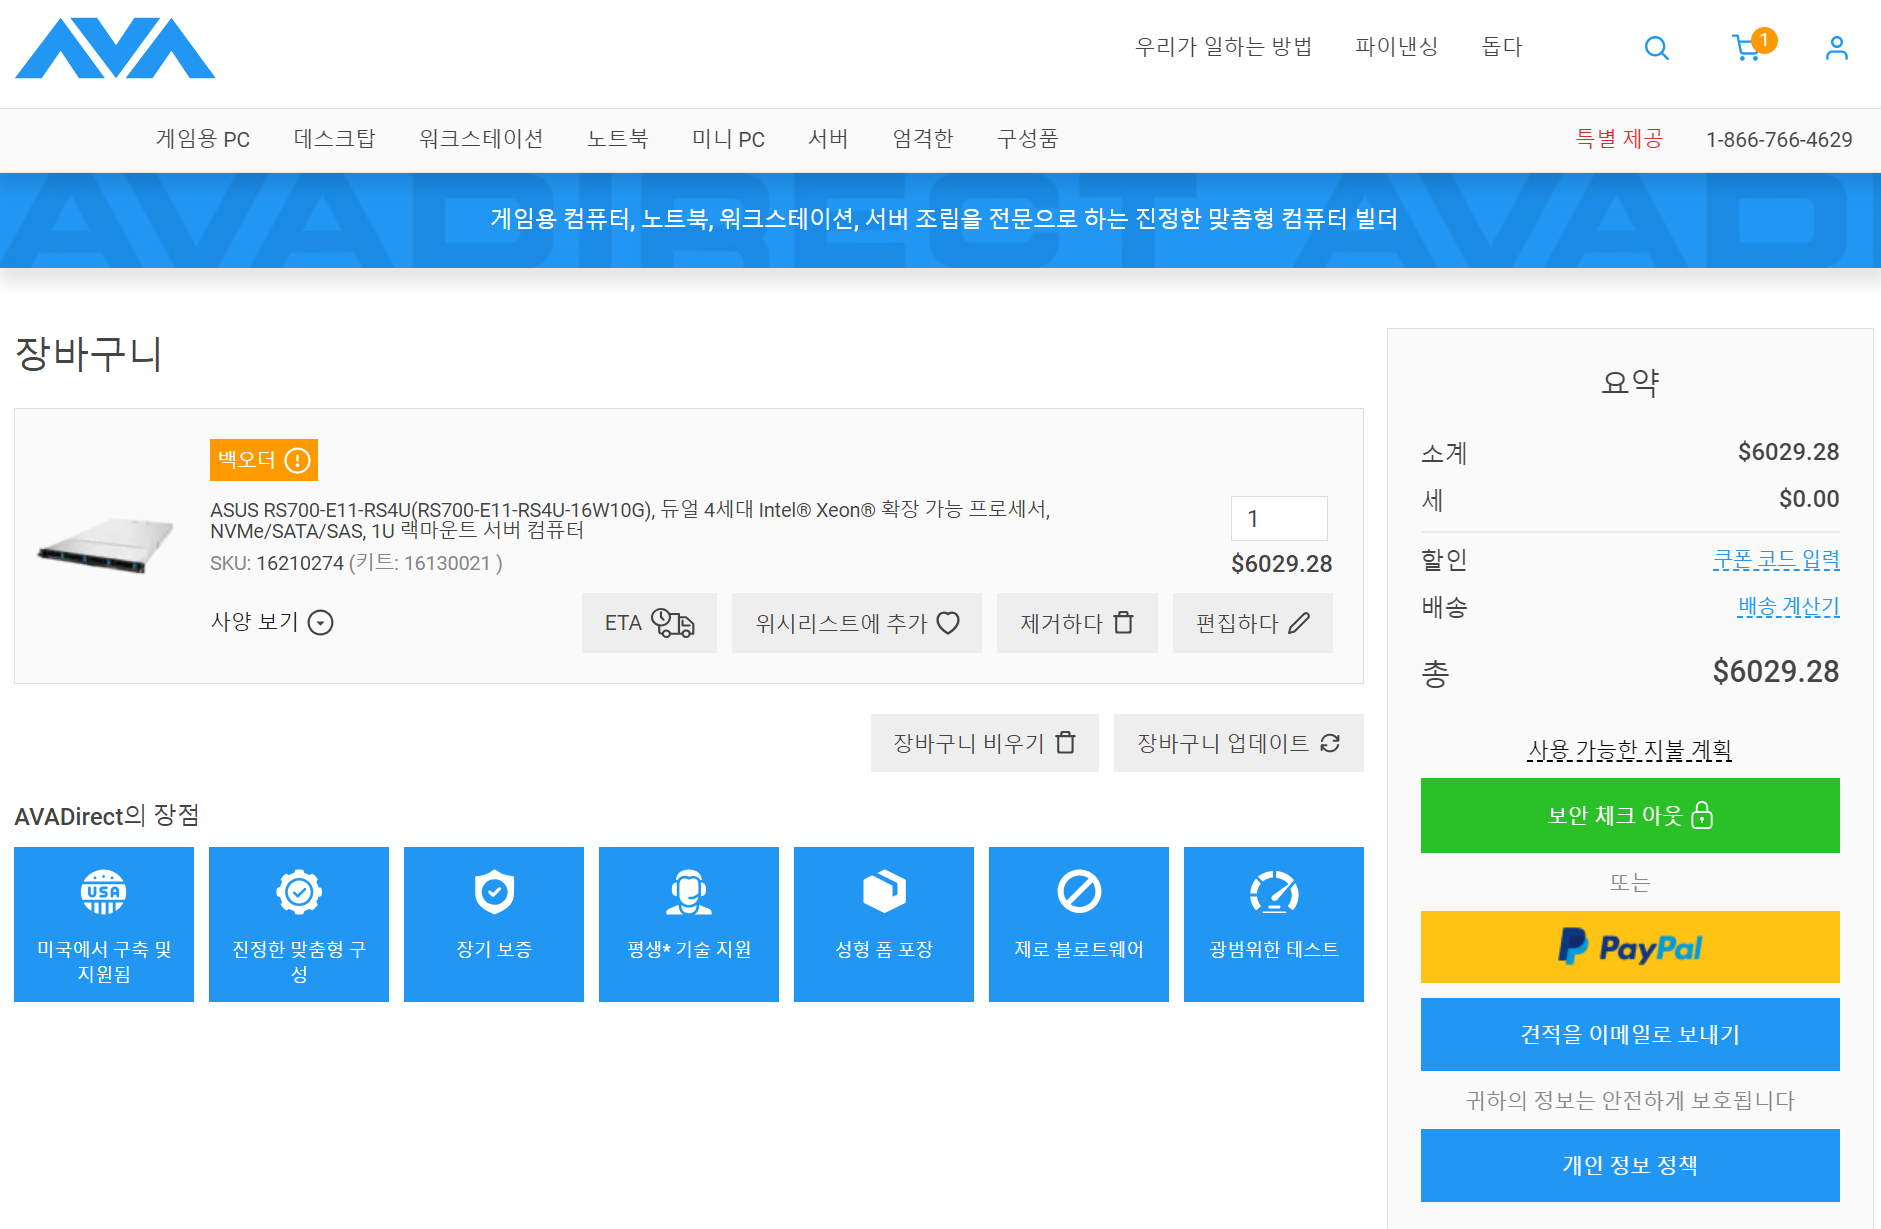1881x1229 pixels.
Task: Click the 제로 블로트웨어 tile
Action: 1079,924
